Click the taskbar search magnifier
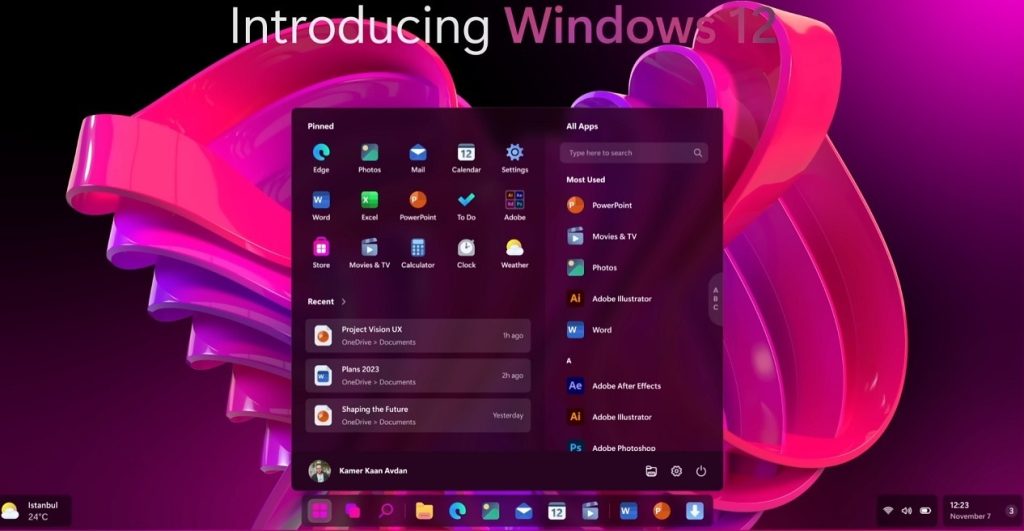Viewport: 1024px width, 531px height. [386, 511]
